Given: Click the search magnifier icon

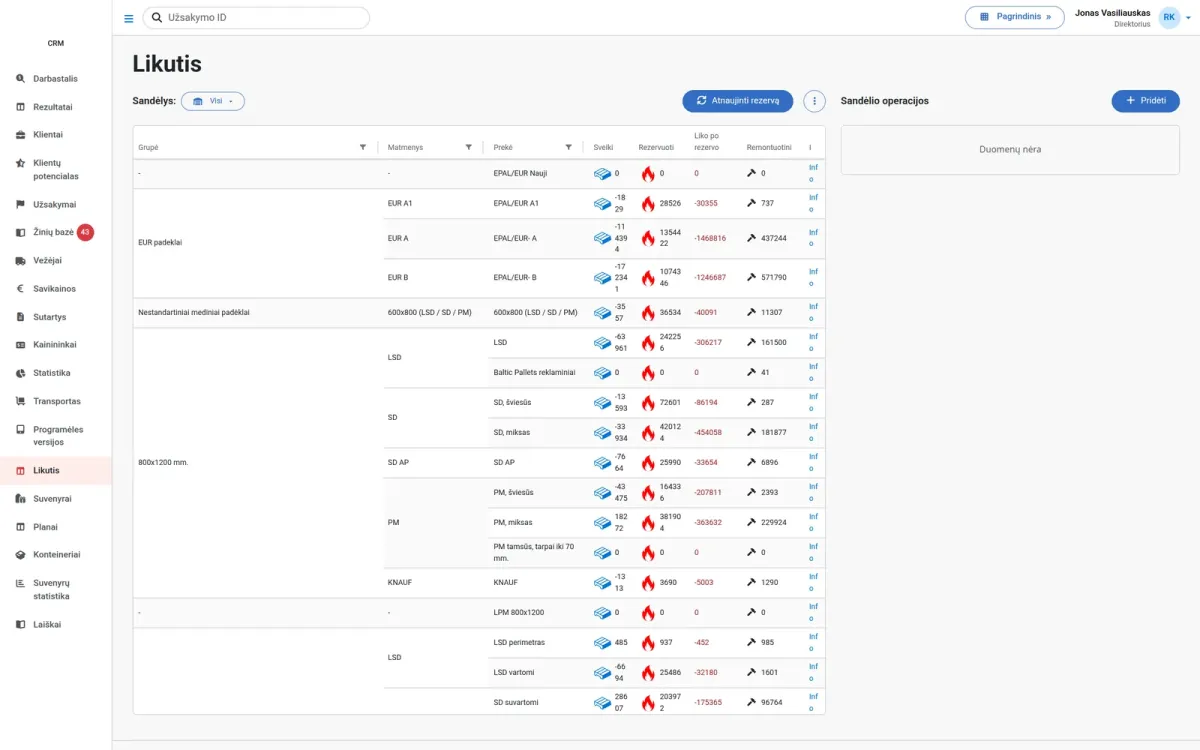Looking at the screenshot, I should click(x=157, y=18).
